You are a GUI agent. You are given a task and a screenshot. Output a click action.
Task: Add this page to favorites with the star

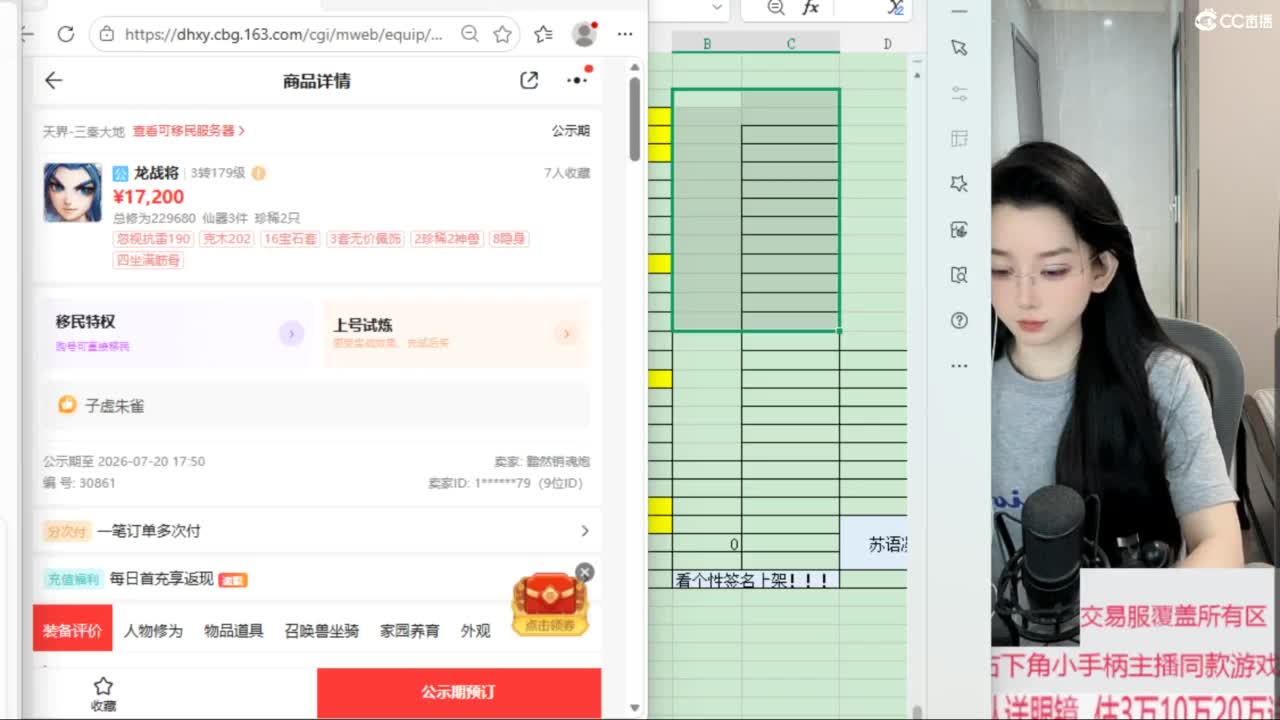(x=502, y=34)
